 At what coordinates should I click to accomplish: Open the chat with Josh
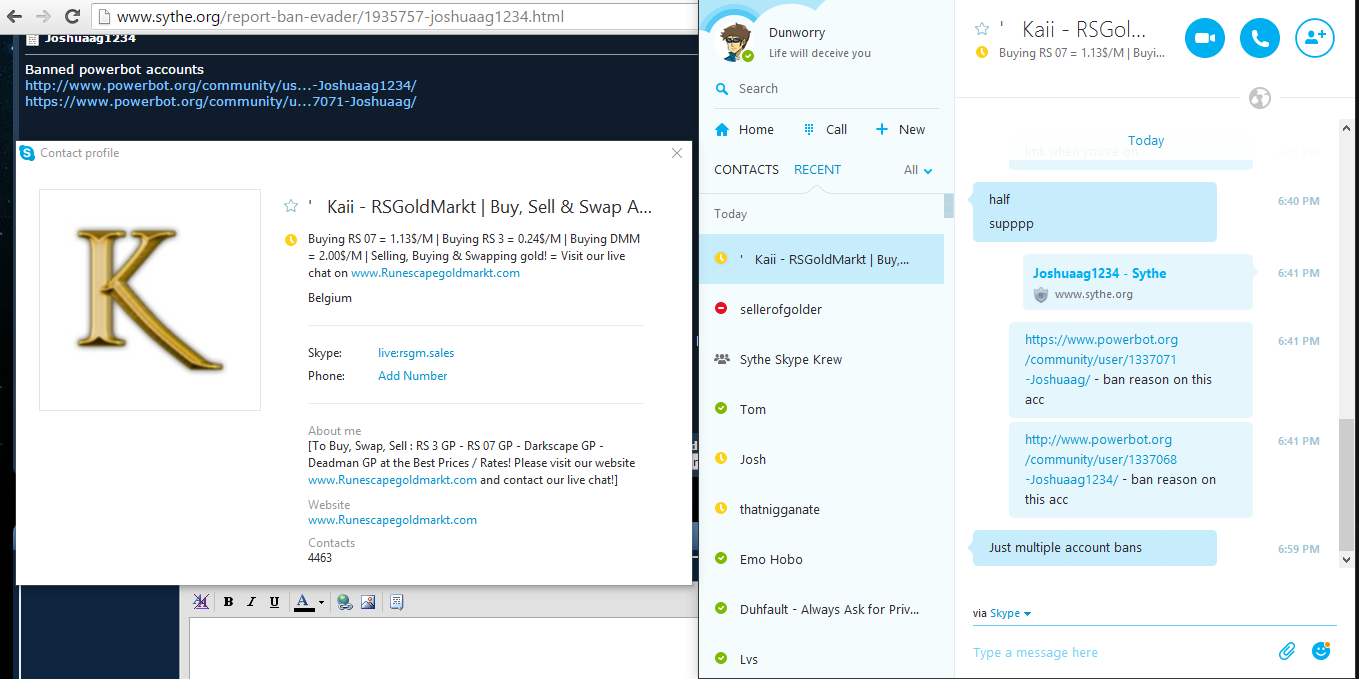coord(821,459)
